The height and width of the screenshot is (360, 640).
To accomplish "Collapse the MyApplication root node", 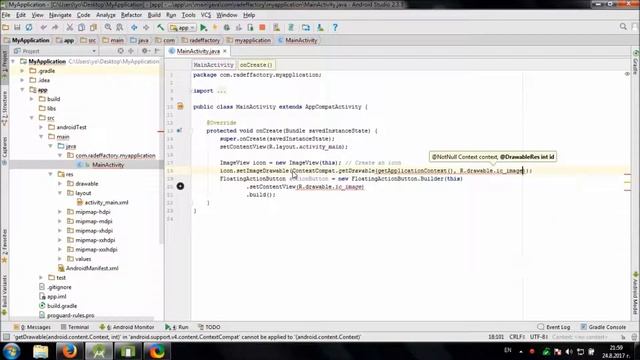I will coord(13,61).
